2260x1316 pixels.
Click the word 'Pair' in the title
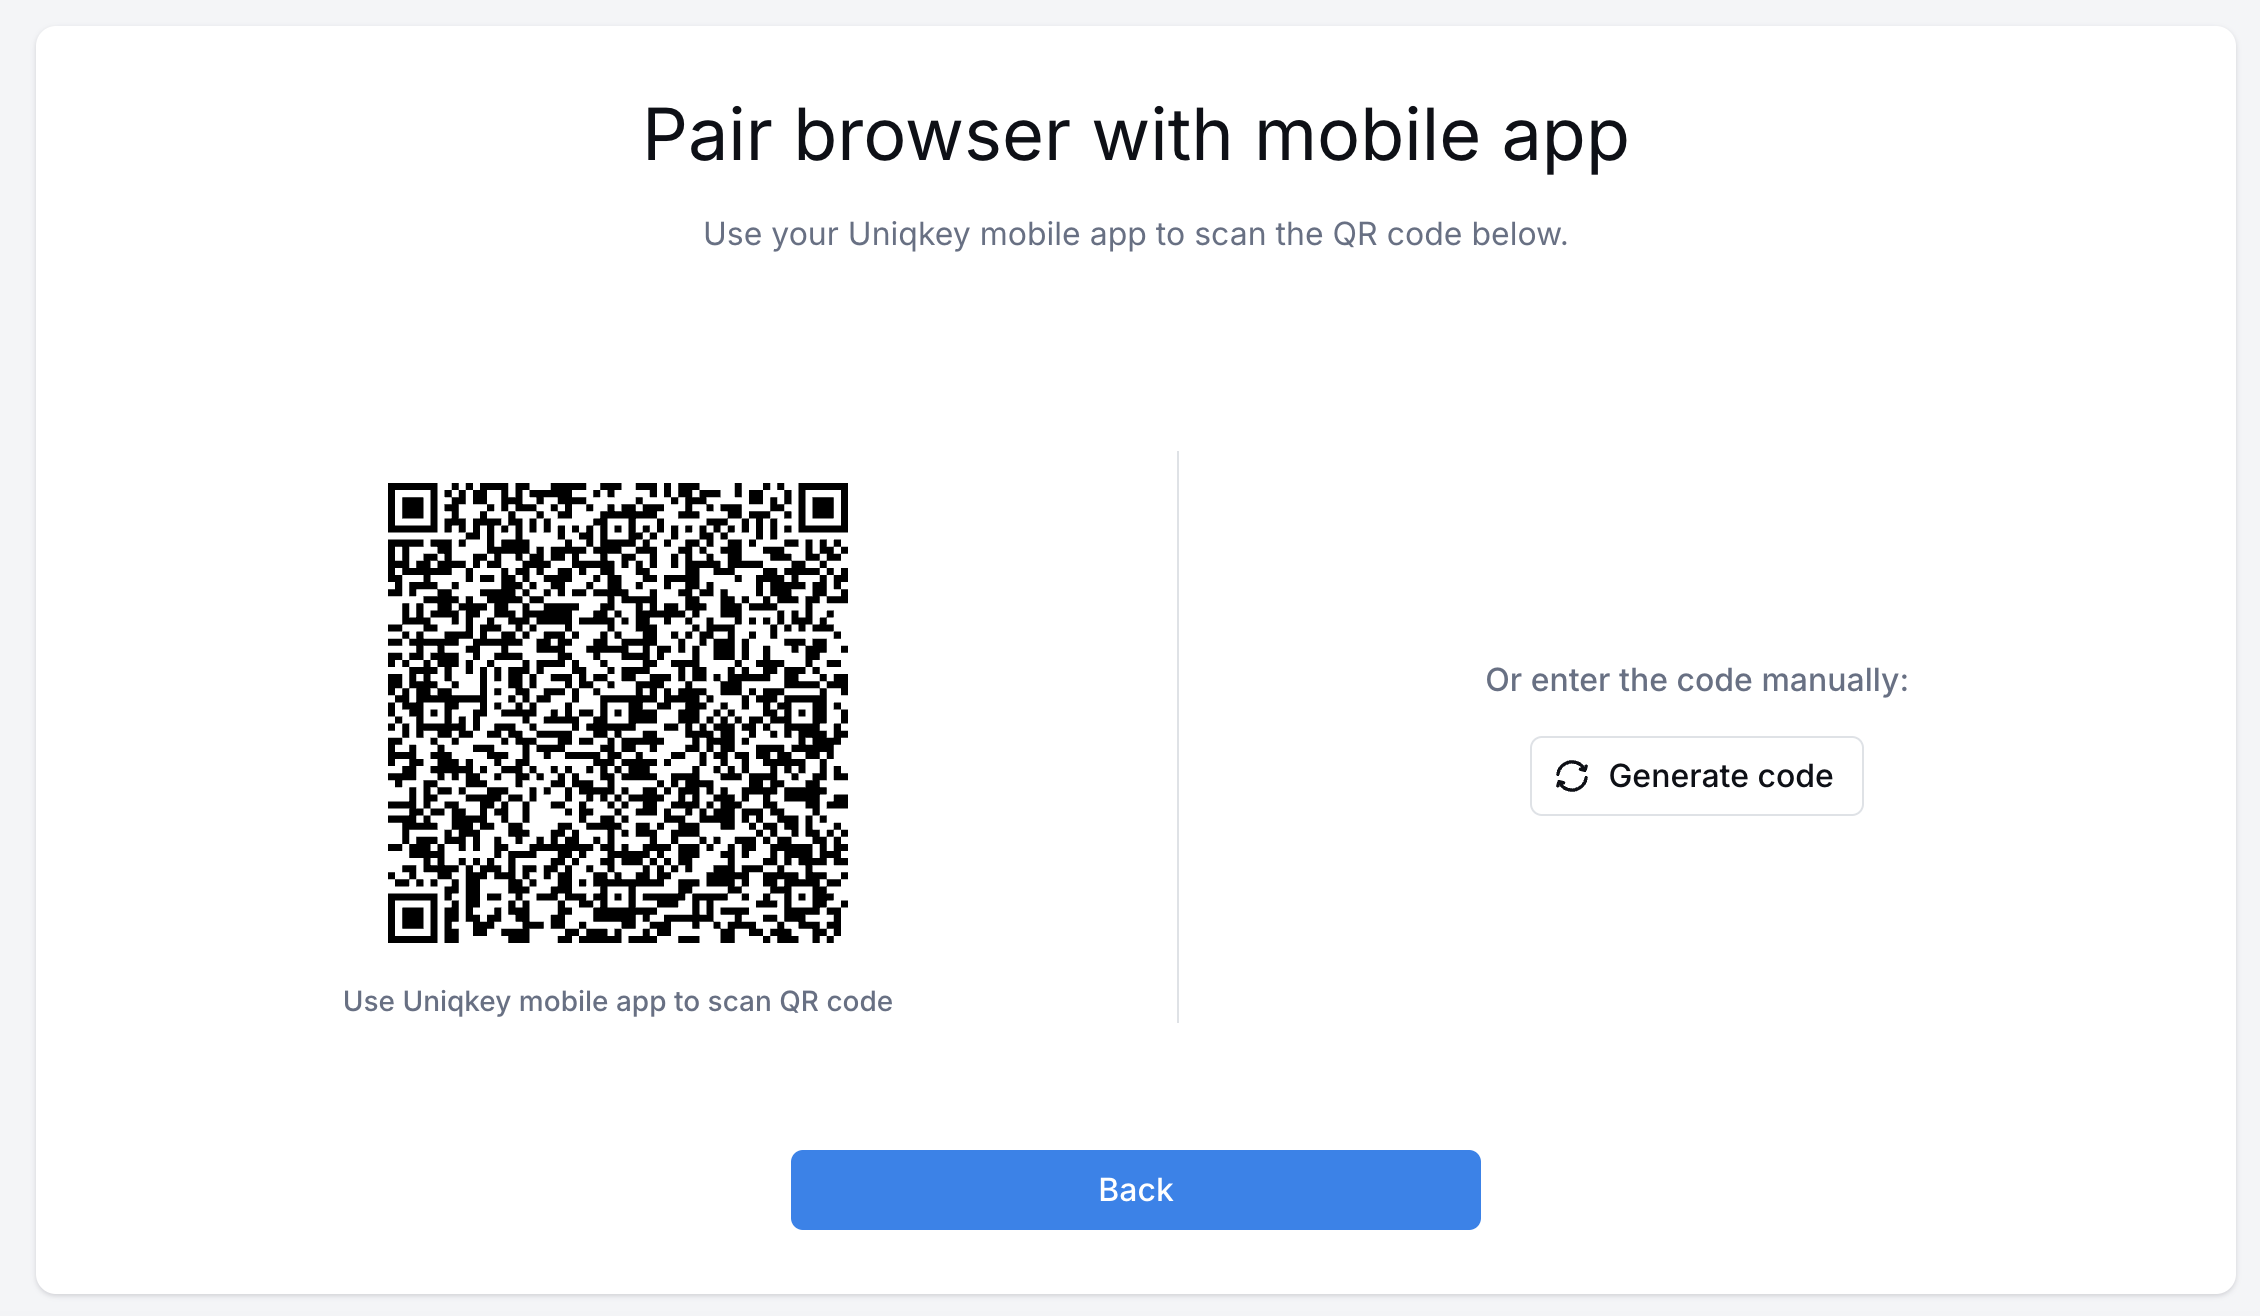(x=707, y=136)
